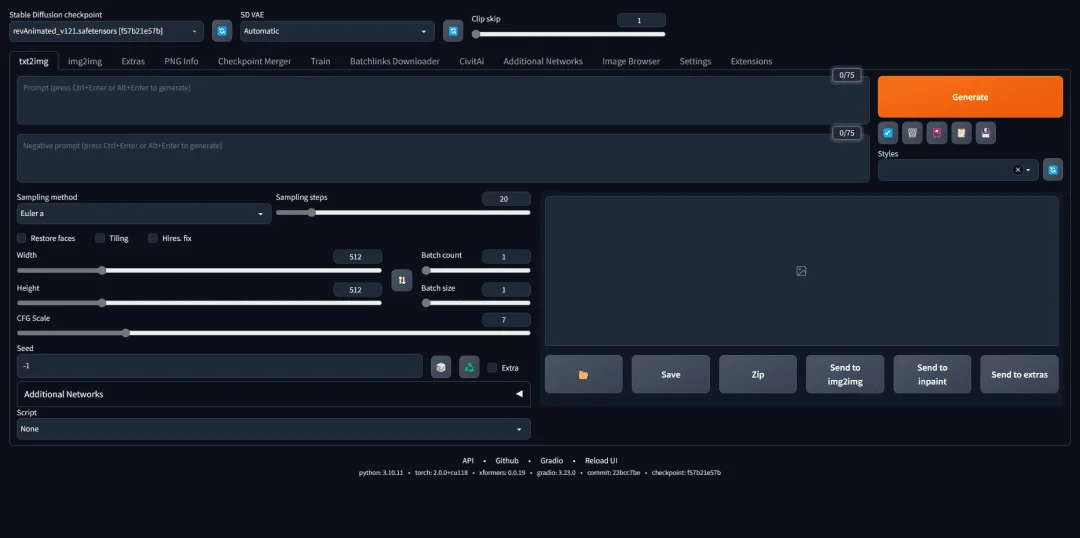The width and height of the screenshot is (1080, 538).
Task: Open the Image Browser tab
Action: 631,61
